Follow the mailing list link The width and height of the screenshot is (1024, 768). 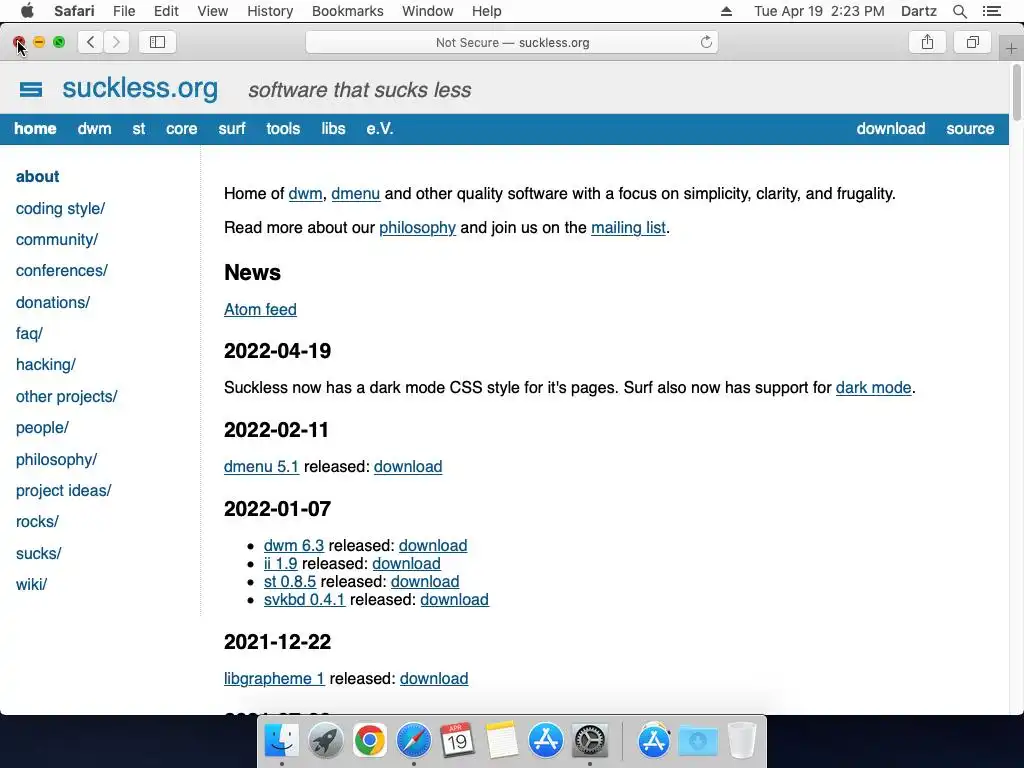[628, 228]
